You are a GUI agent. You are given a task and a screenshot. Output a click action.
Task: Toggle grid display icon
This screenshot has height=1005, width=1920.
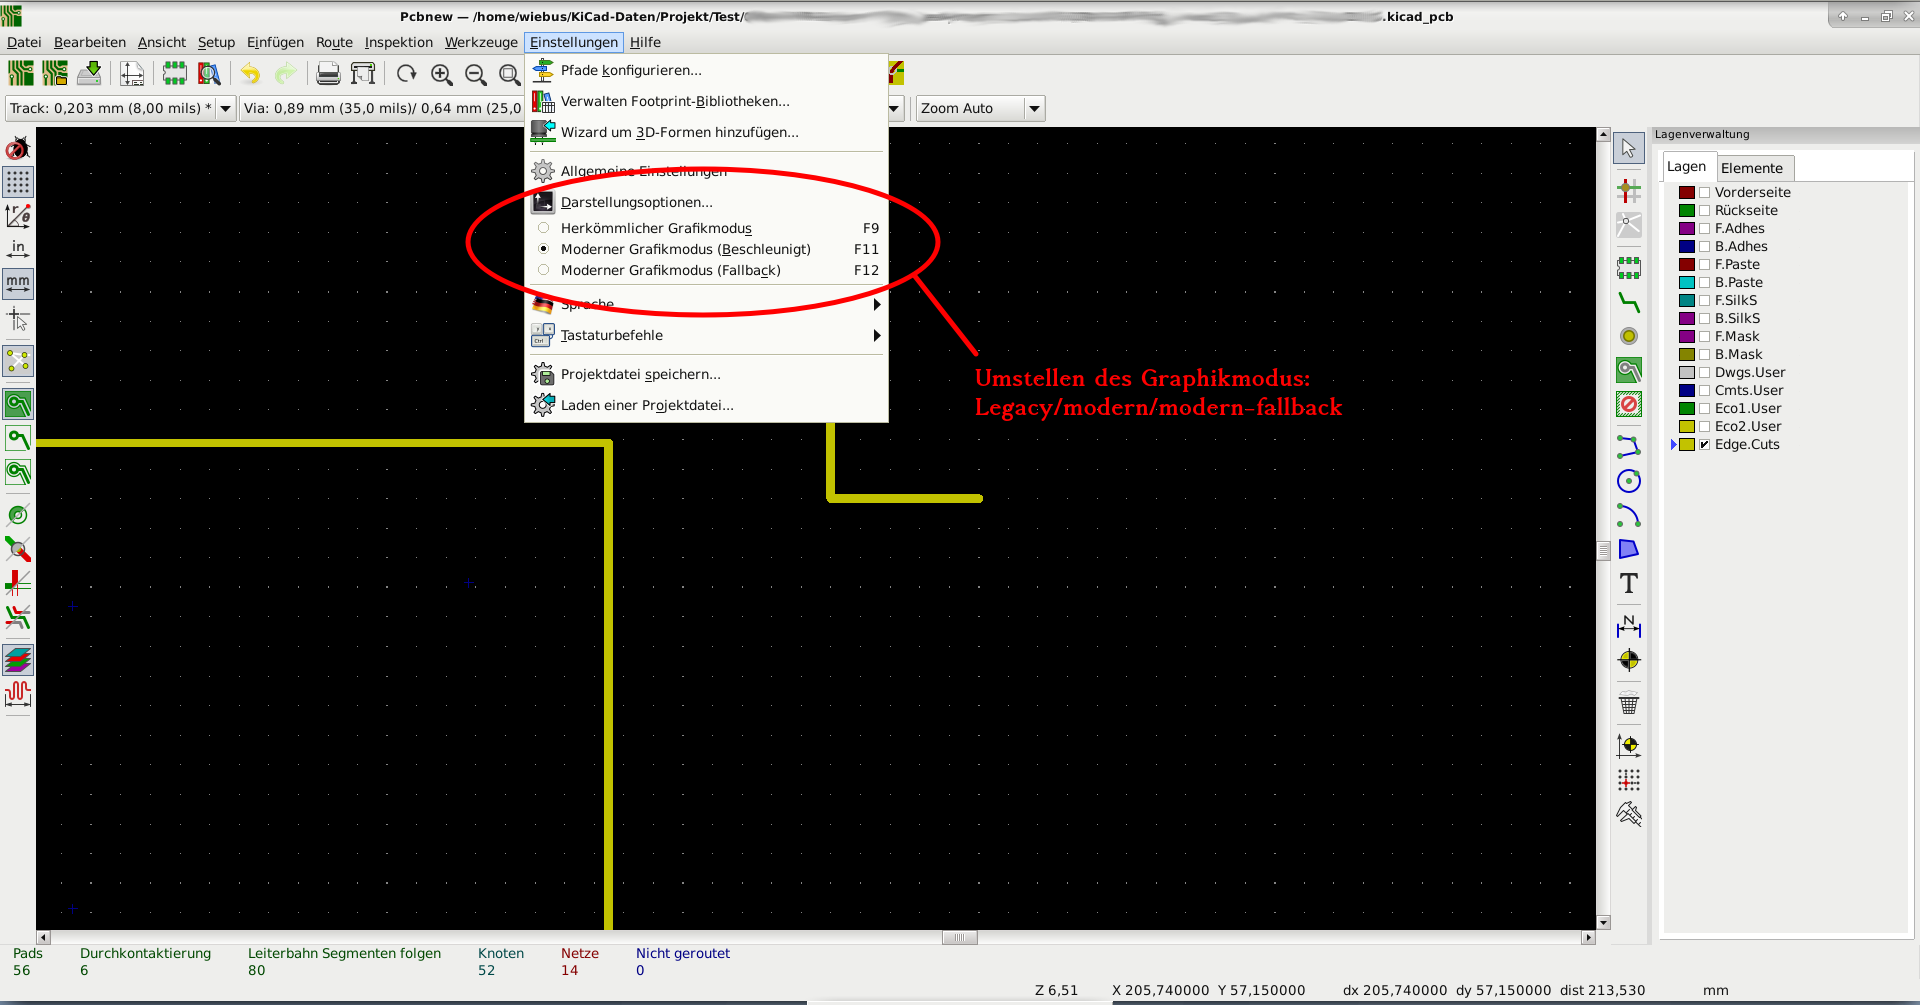click(x=18, y=181)
